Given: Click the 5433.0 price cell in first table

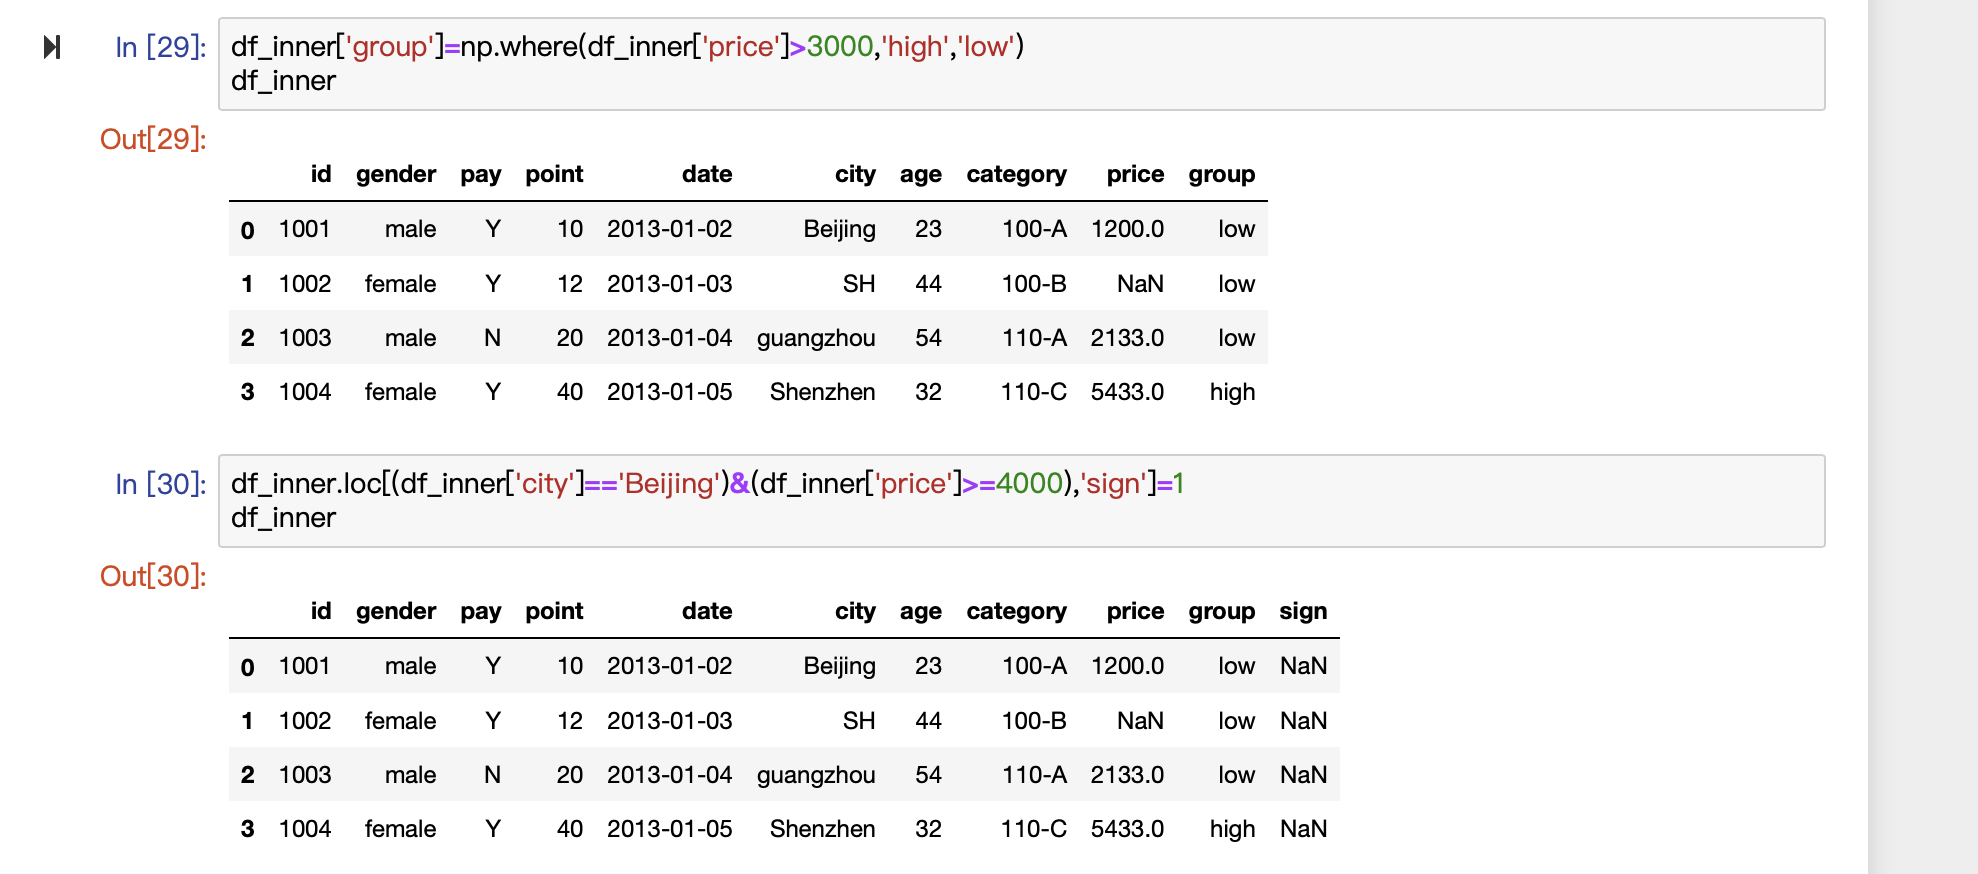Looking at the screenshot, I should pos(1127,392).
